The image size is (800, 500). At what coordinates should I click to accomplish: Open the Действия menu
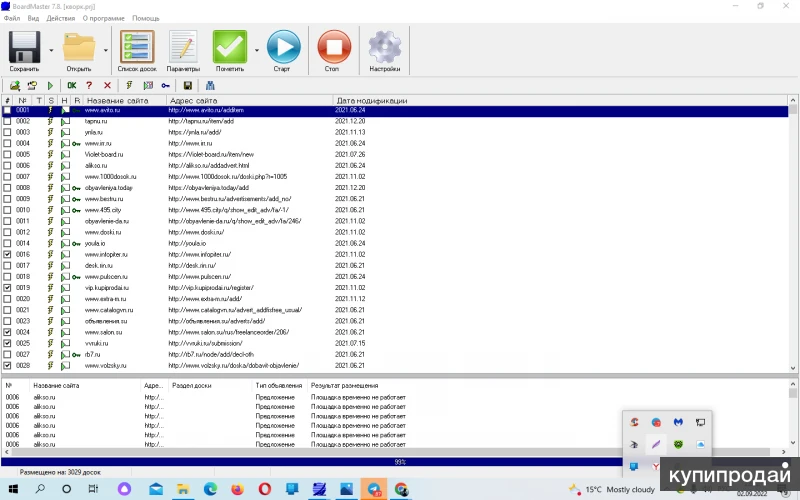point(60,18)
